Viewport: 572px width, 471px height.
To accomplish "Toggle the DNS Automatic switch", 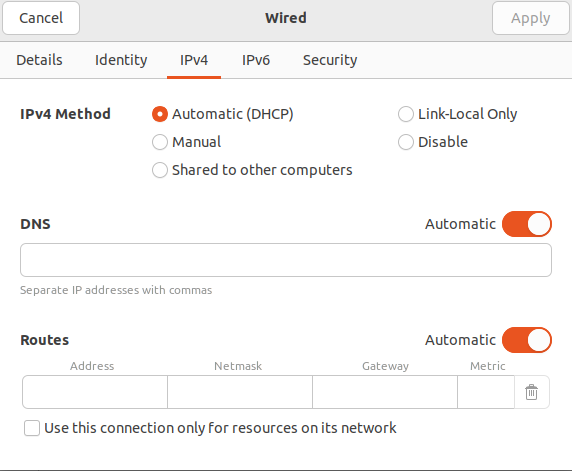I will pos(527,224).
